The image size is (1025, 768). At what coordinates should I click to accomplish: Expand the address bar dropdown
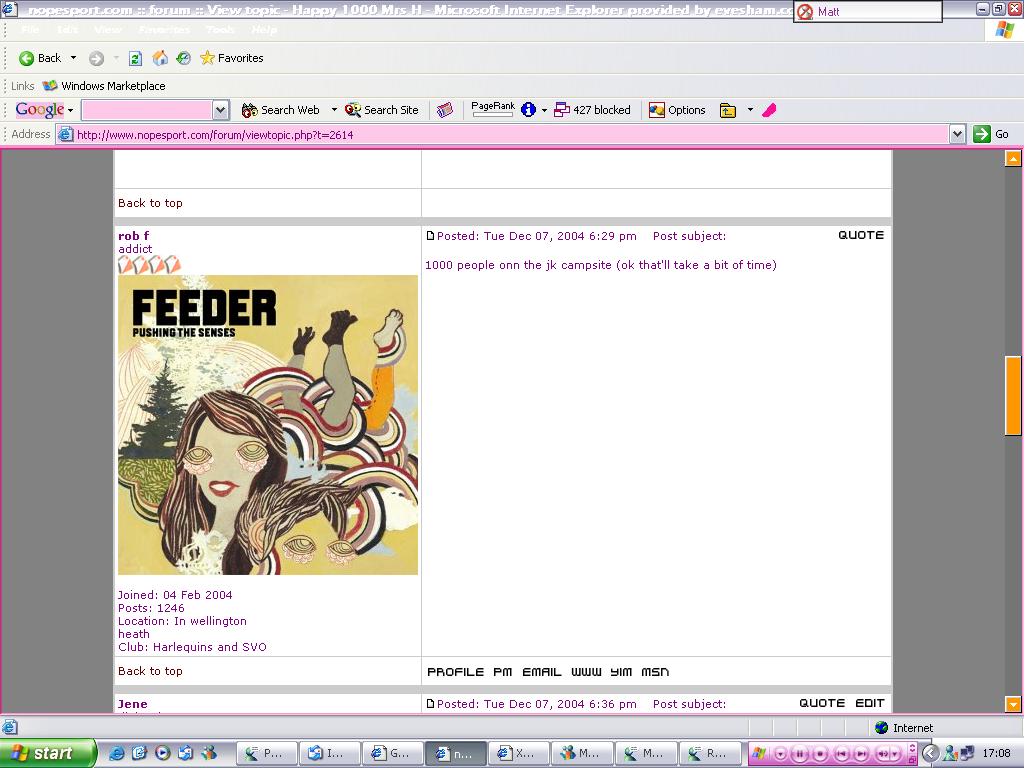point(957,135)
